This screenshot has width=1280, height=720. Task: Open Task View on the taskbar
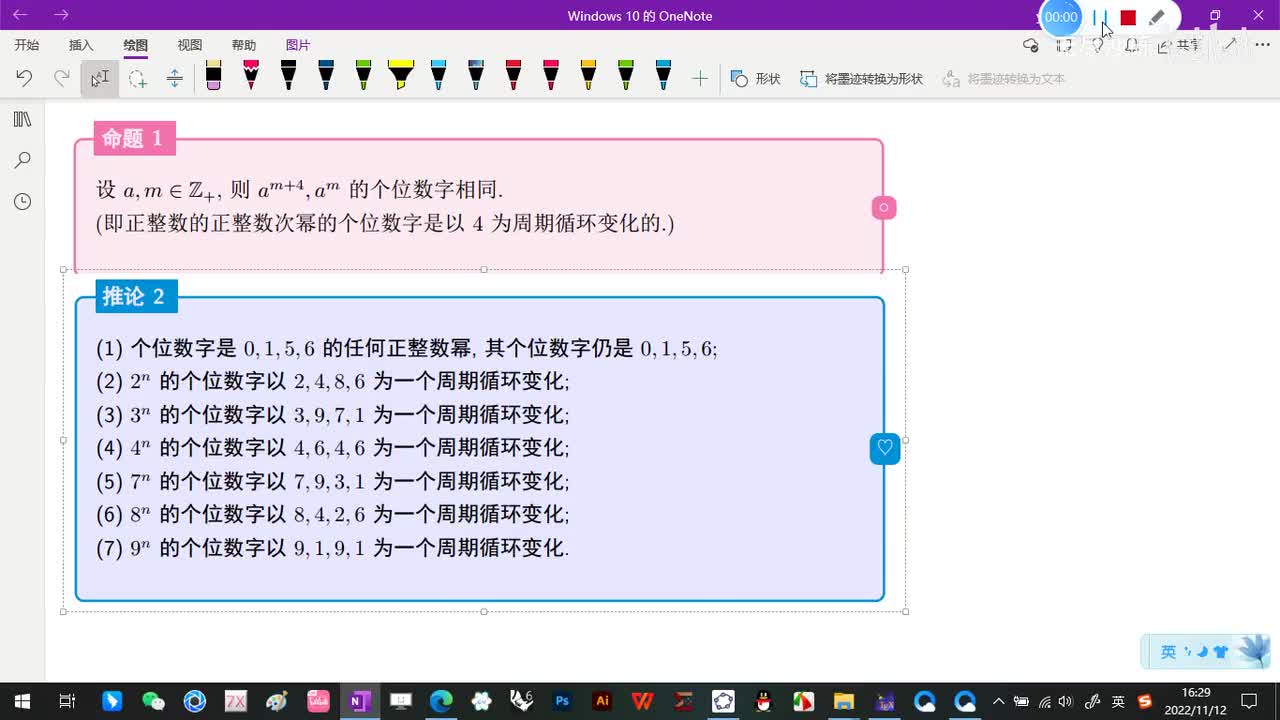click(x=67, y=701)
